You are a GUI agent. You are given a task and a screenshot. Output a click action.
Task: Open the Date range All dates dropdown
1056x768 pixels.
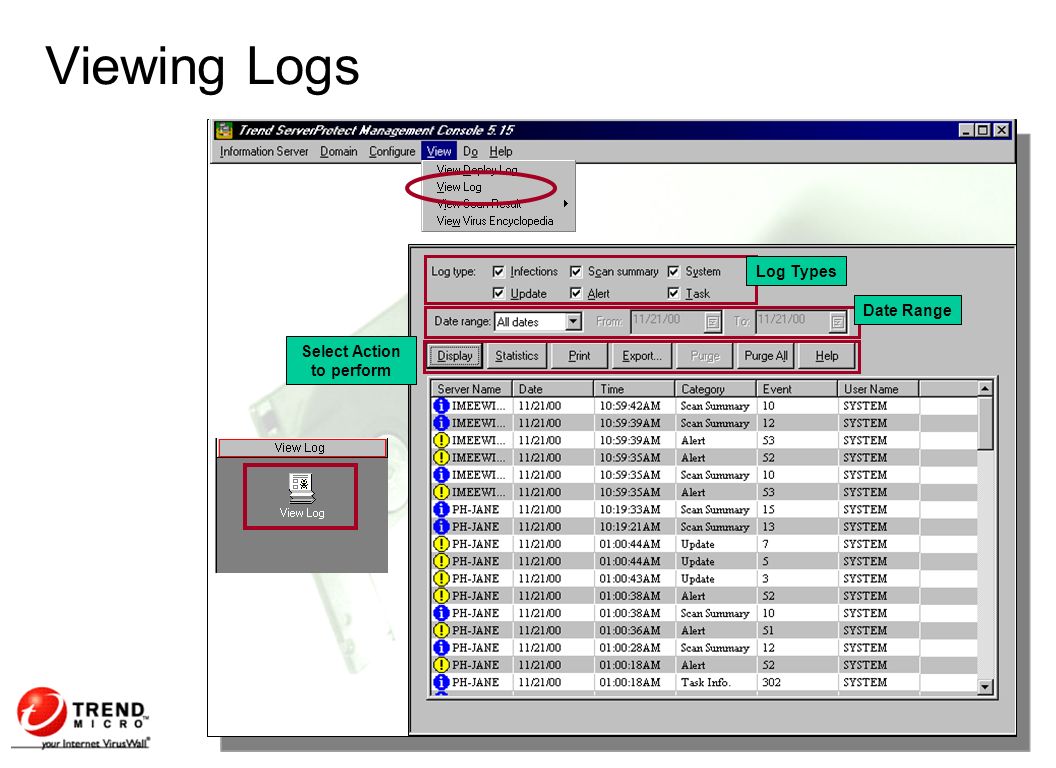point(573,321)
